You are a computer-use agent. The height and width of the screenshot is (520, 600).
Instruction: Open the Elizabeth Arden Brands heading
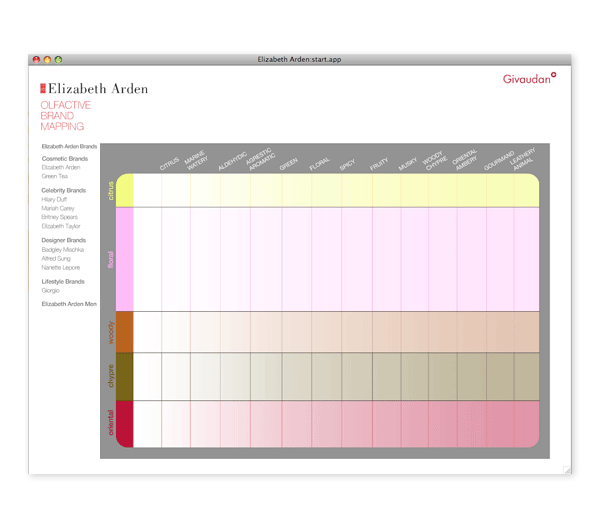click(69, 147)
